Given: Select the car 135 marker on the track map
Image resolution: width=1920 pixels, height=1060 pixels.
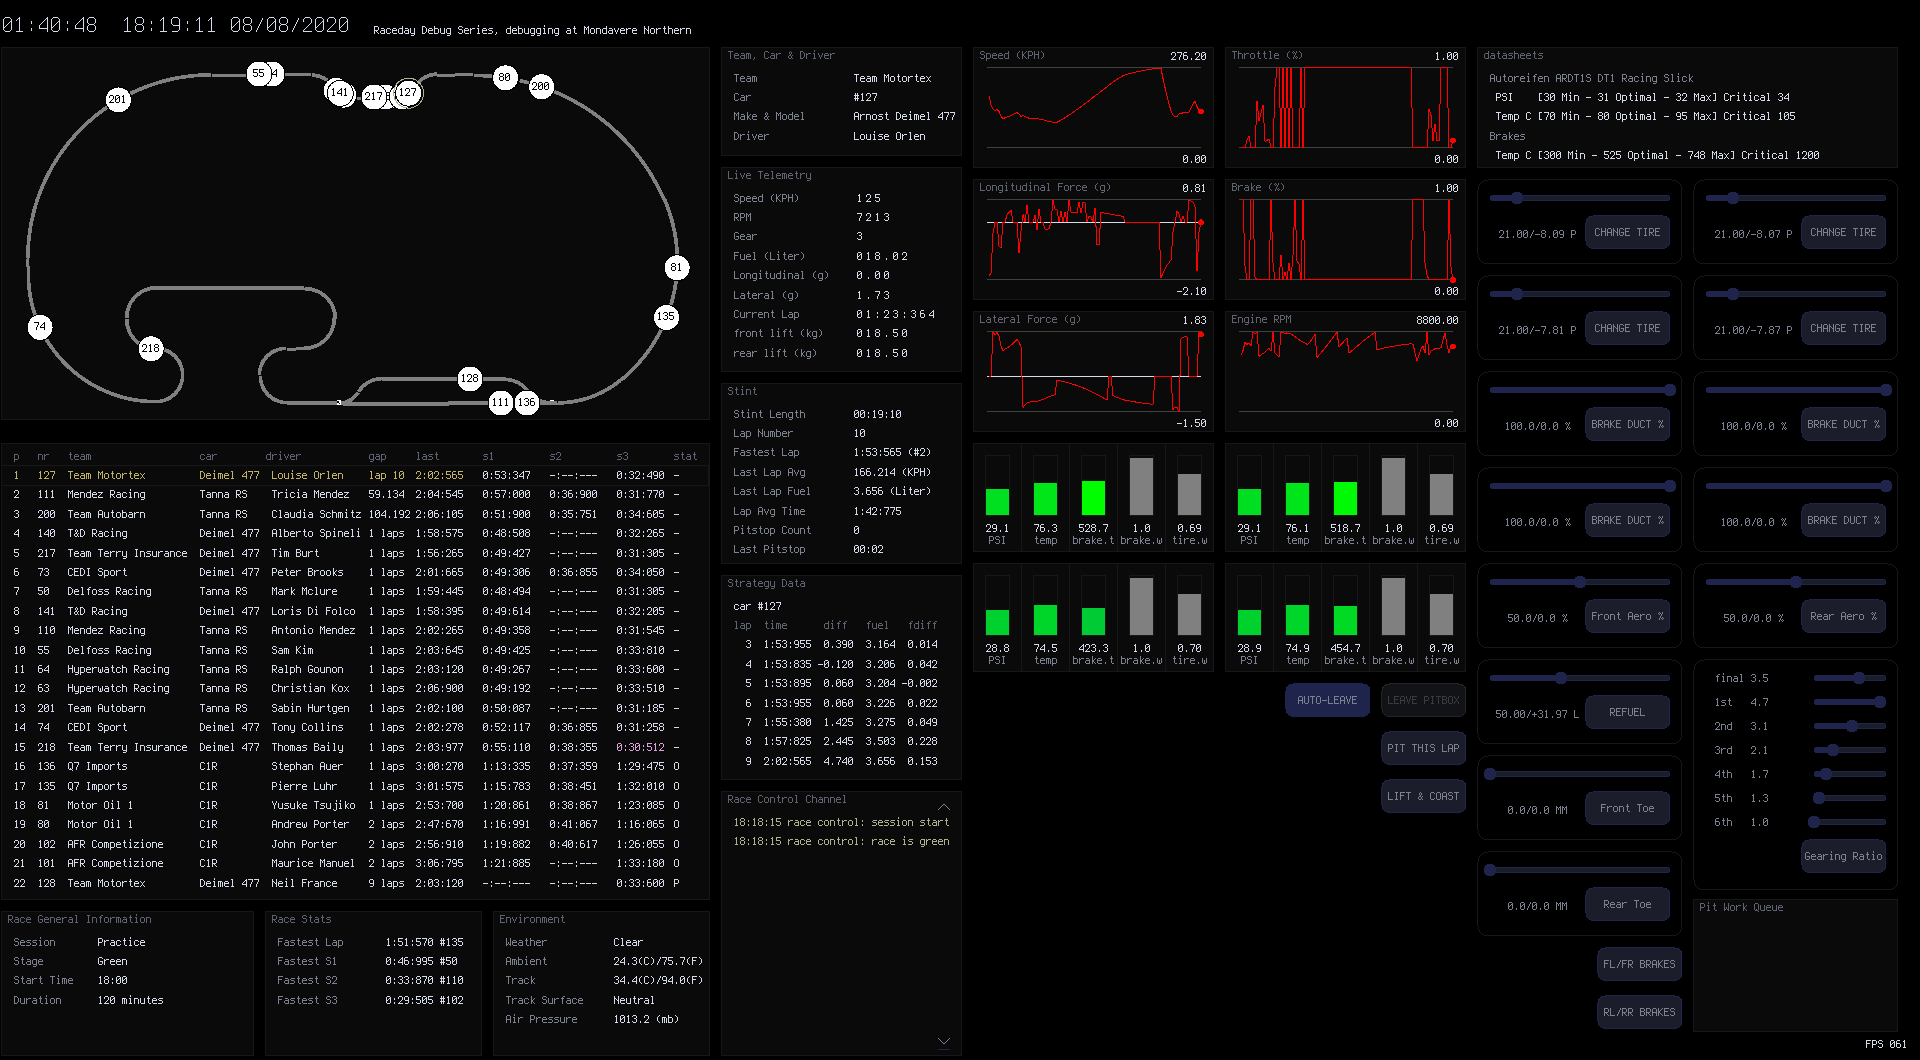Looking at the screenshot, I should (x=667, y=316).
